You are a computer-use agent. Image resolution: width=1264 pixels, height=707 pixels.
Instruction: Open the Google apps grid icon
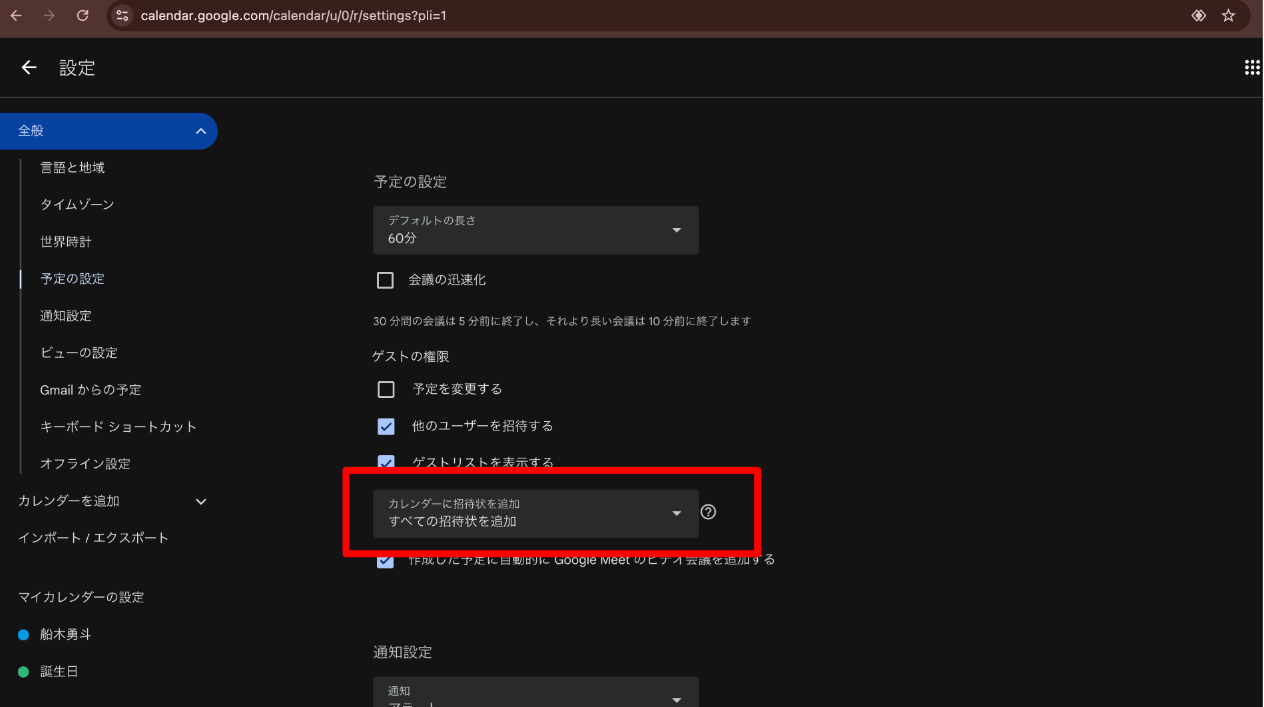click(1251, 67)
